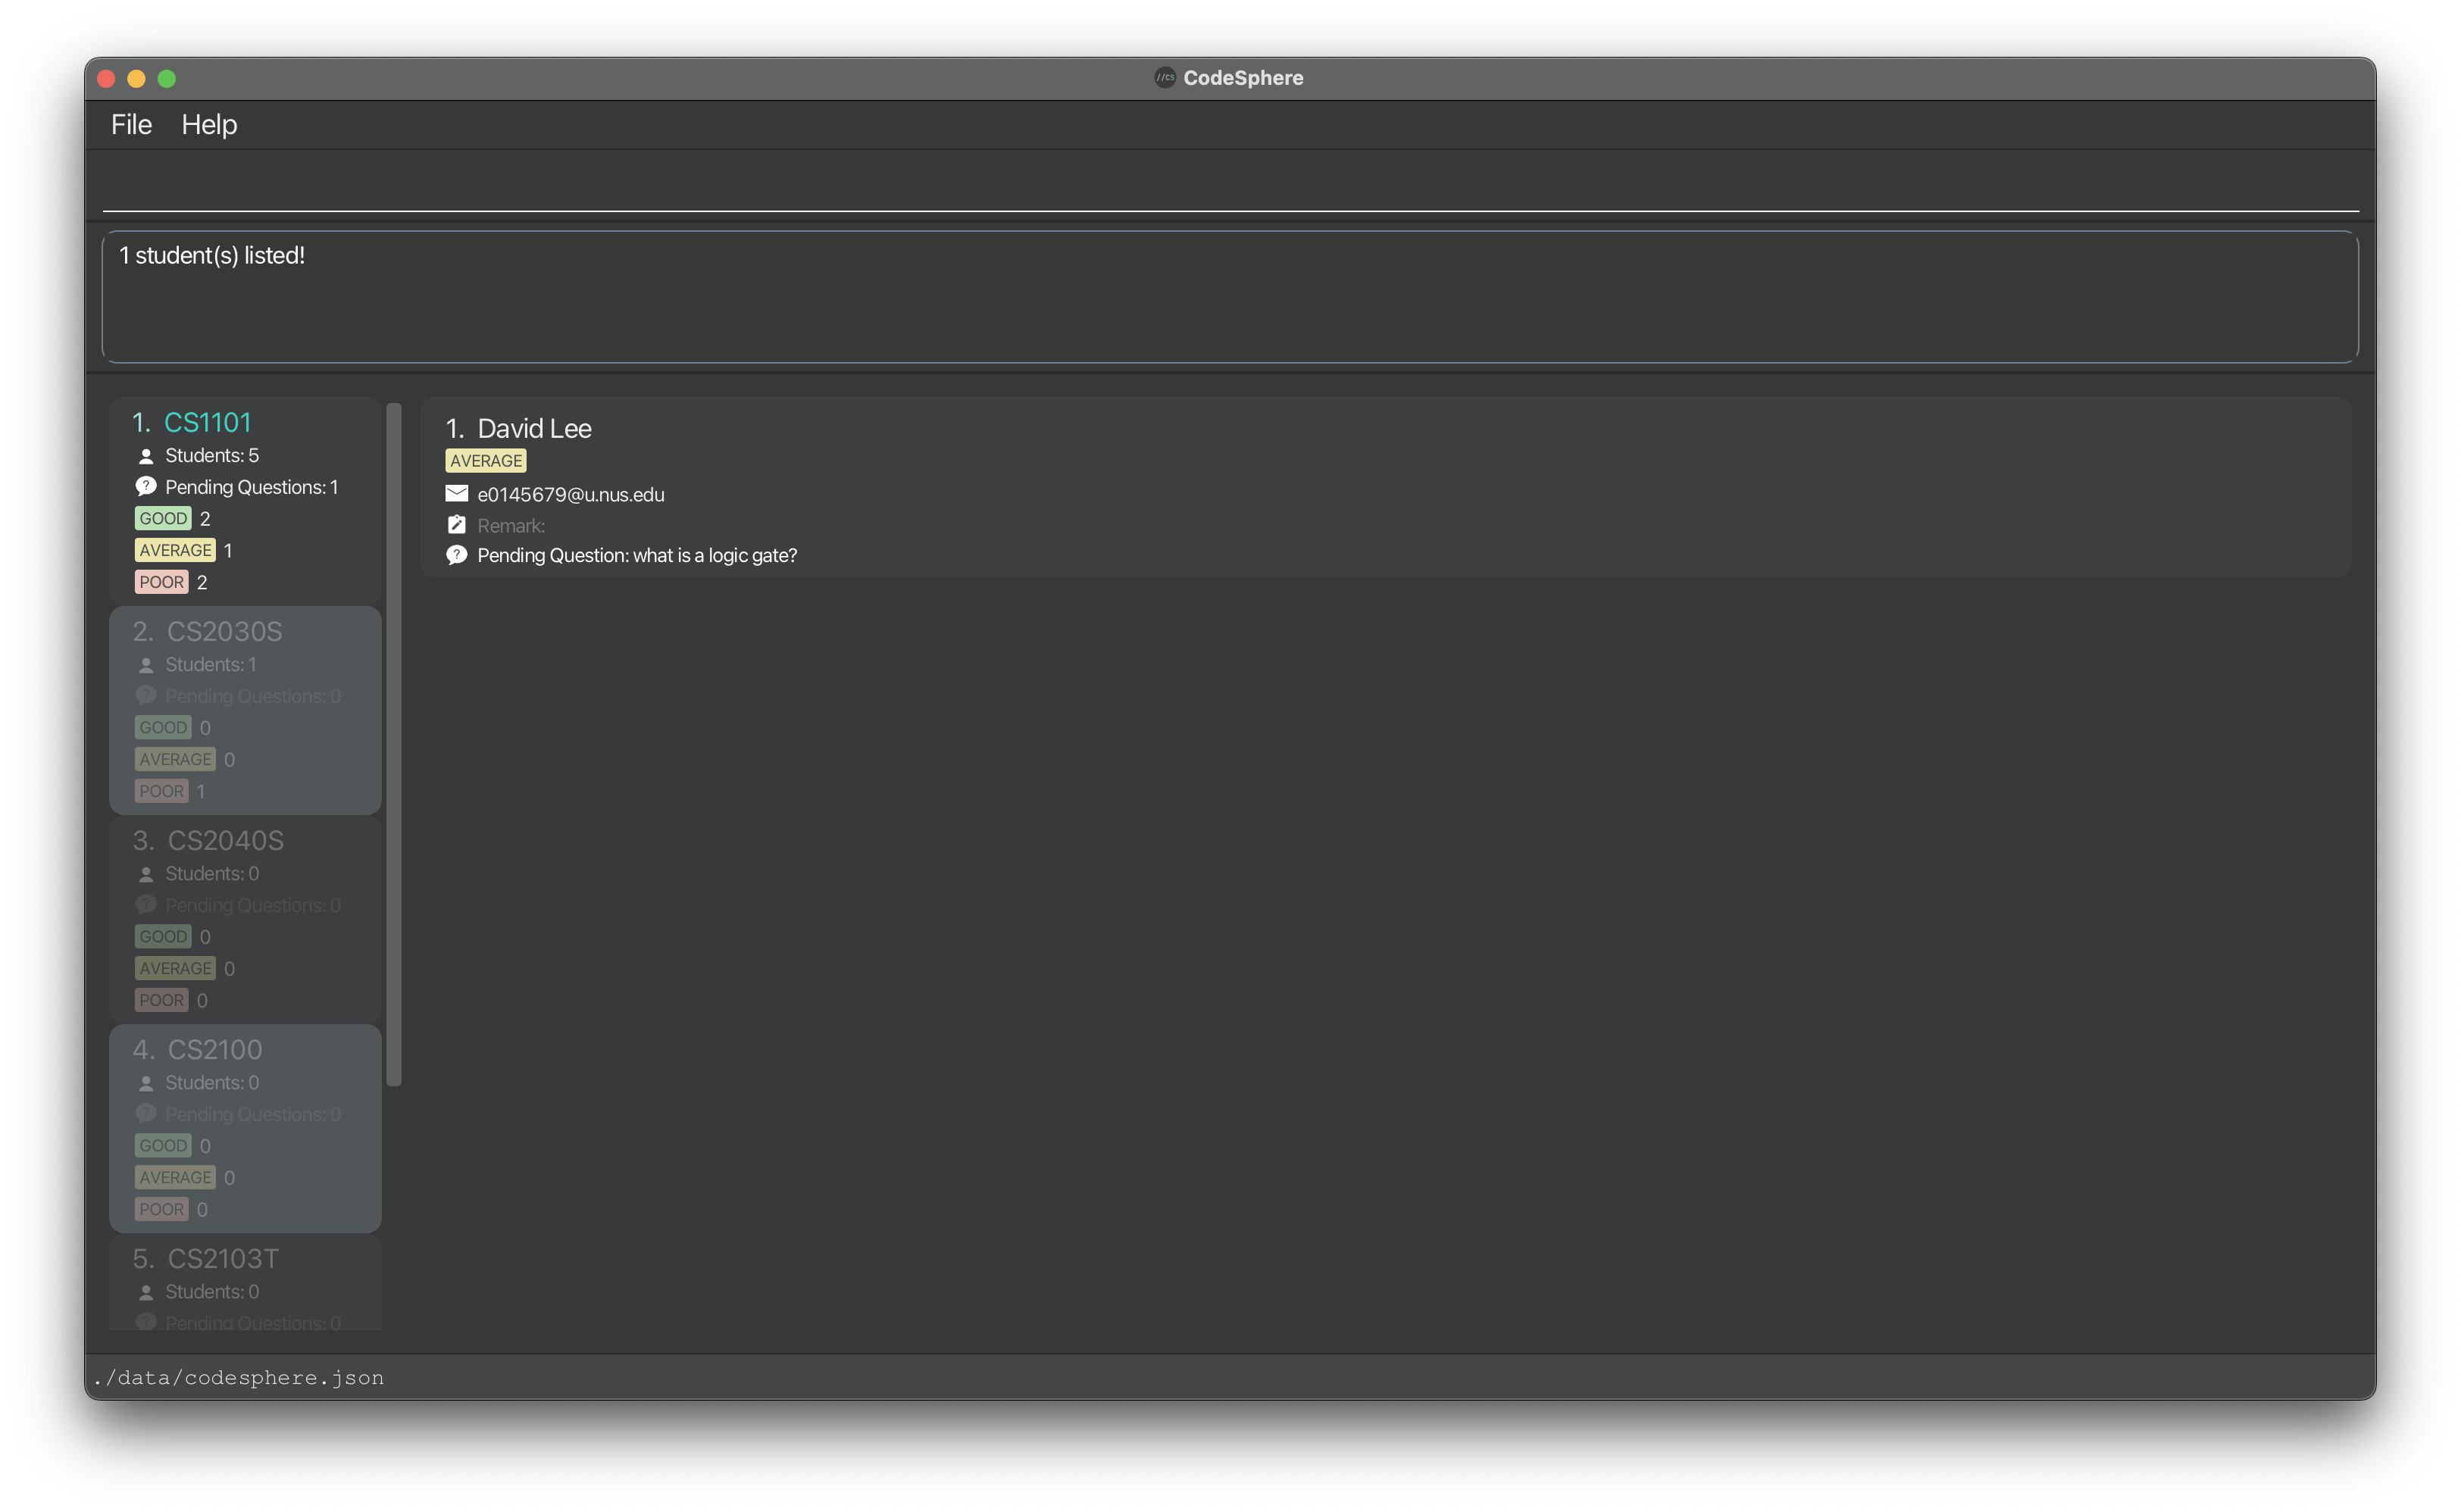Click the CS1101 GOOD tag
Image resolution: width=2461 pixels, height=1512 pixels.
[x=163, y=518]
